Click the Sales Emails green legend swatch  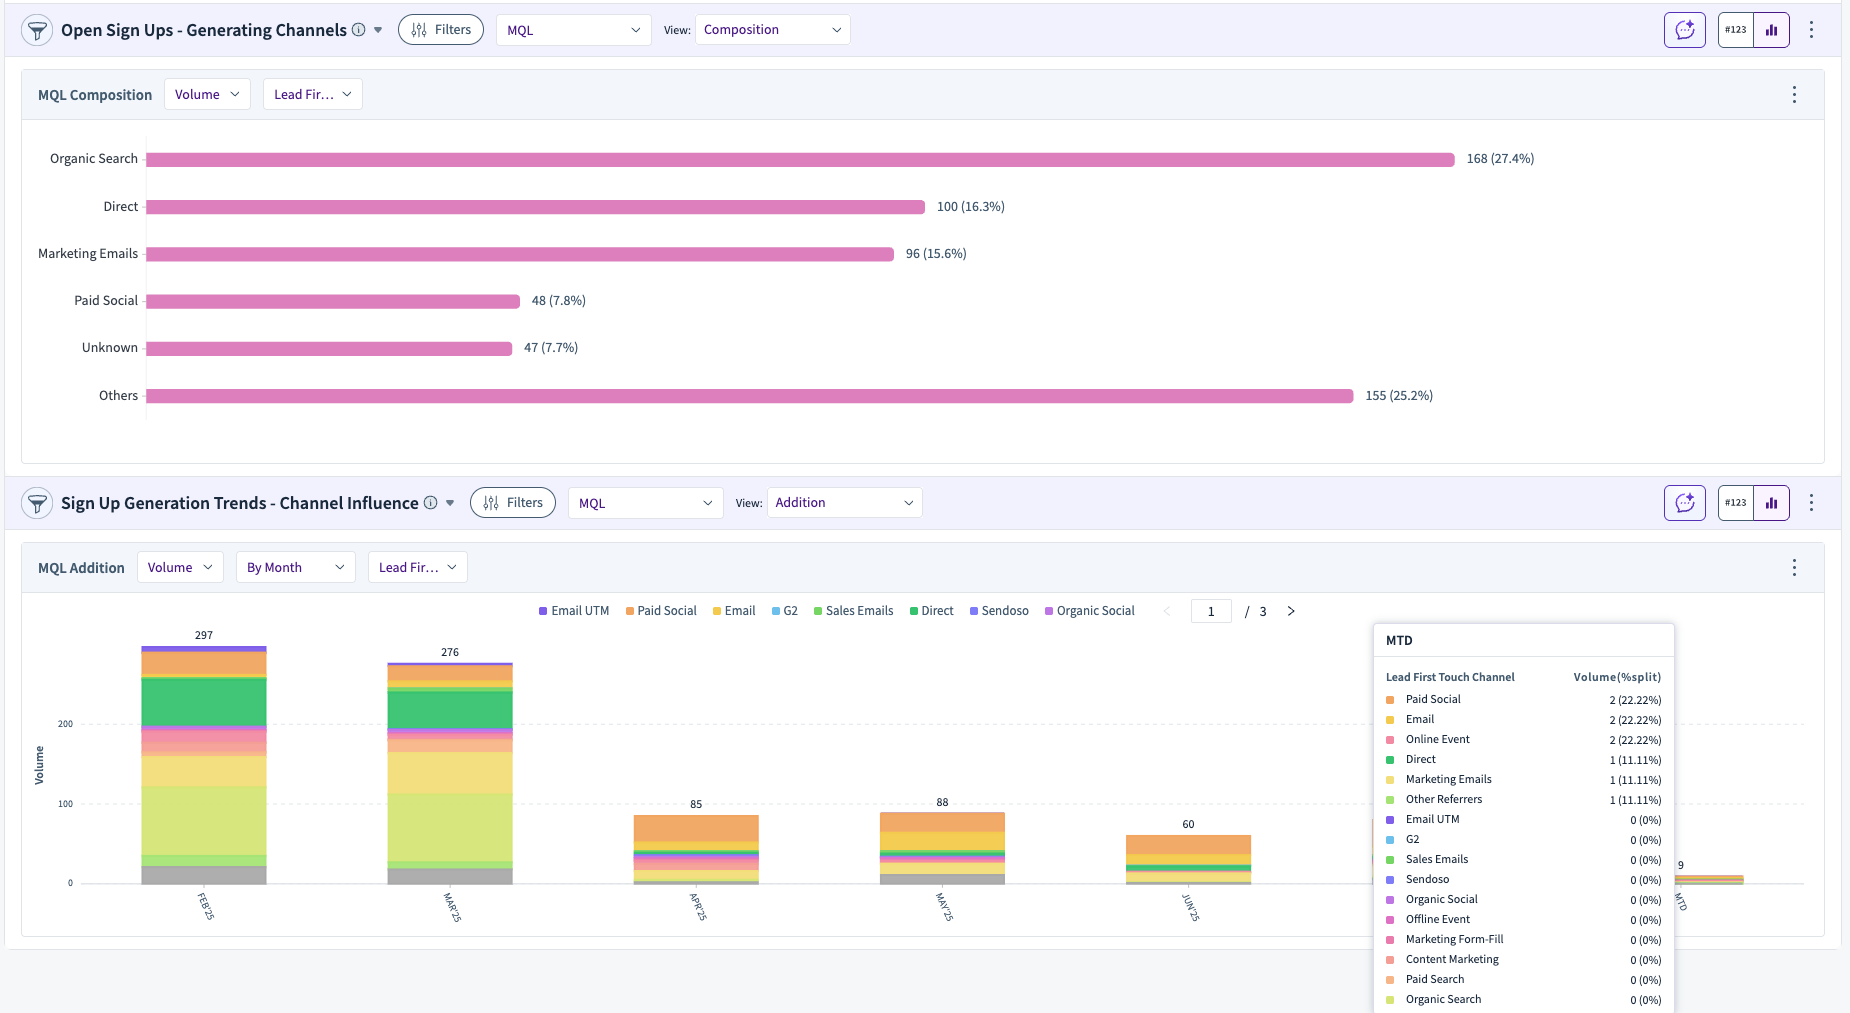818,611
